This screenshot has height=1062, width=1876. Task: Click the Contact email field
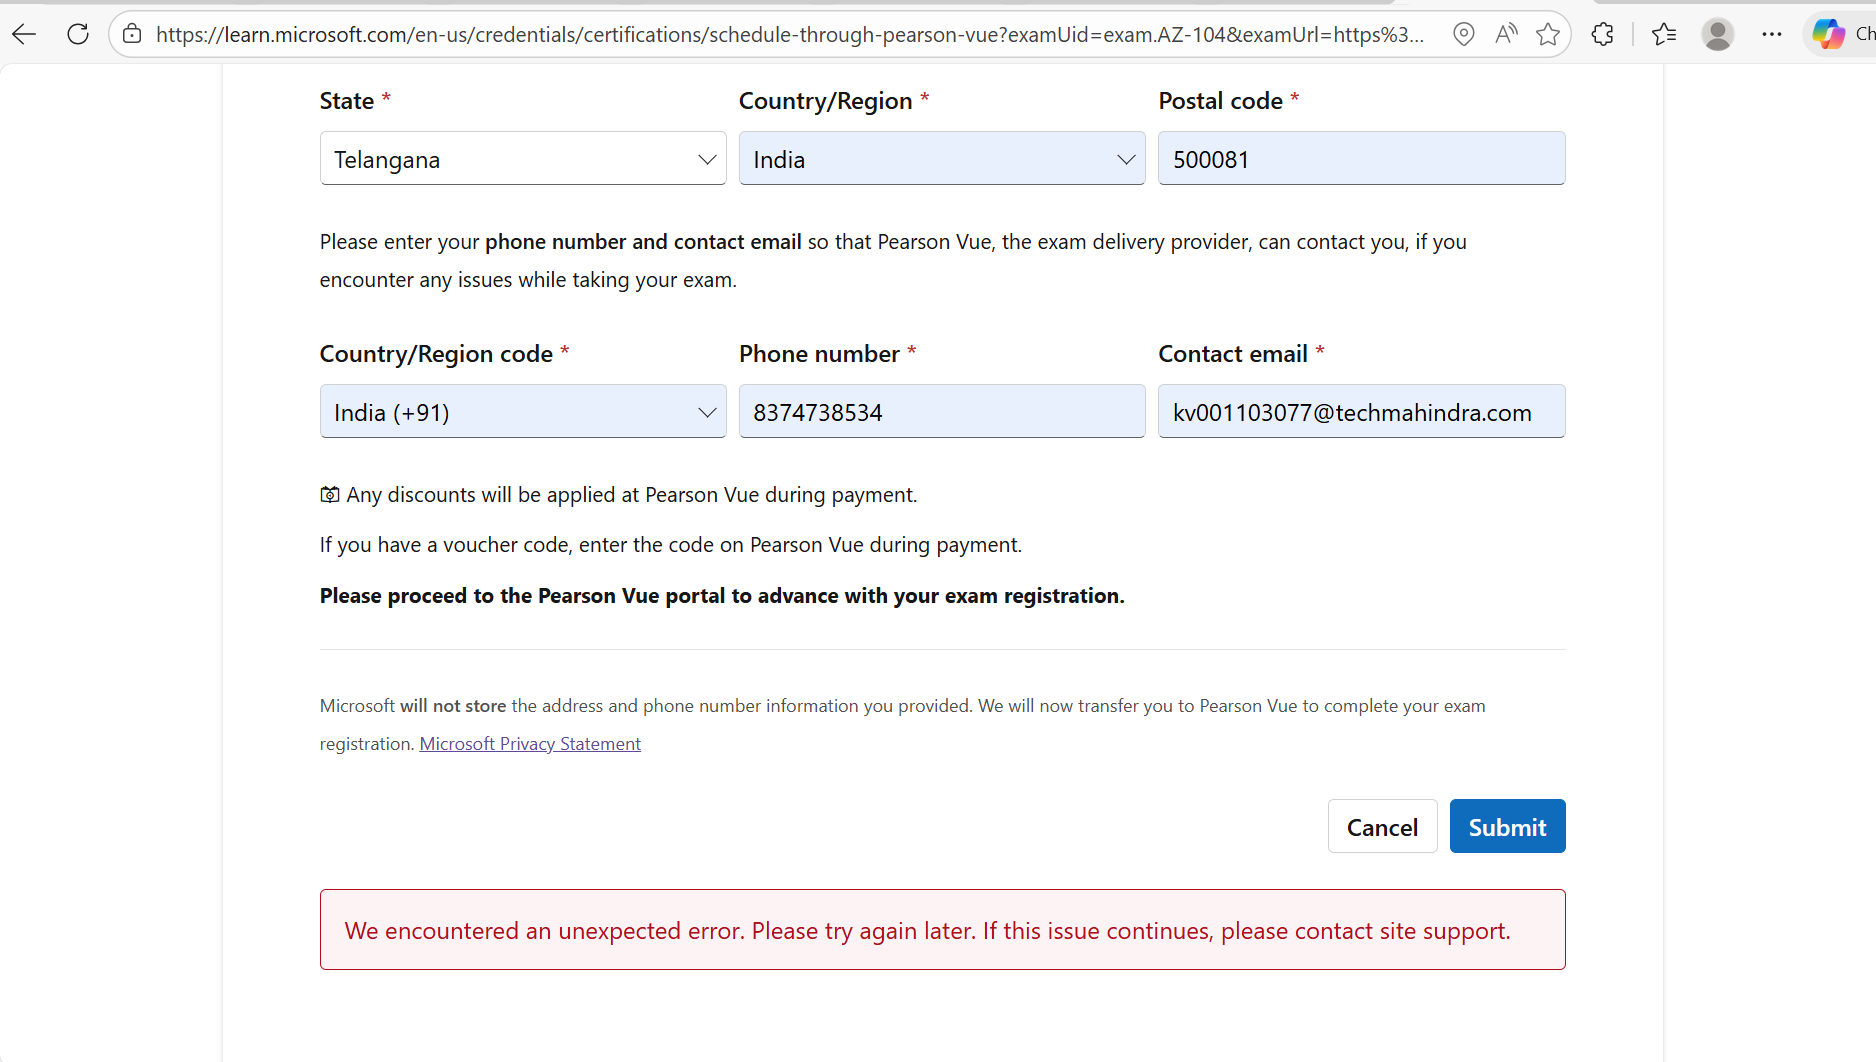[x=1361, y=411]
